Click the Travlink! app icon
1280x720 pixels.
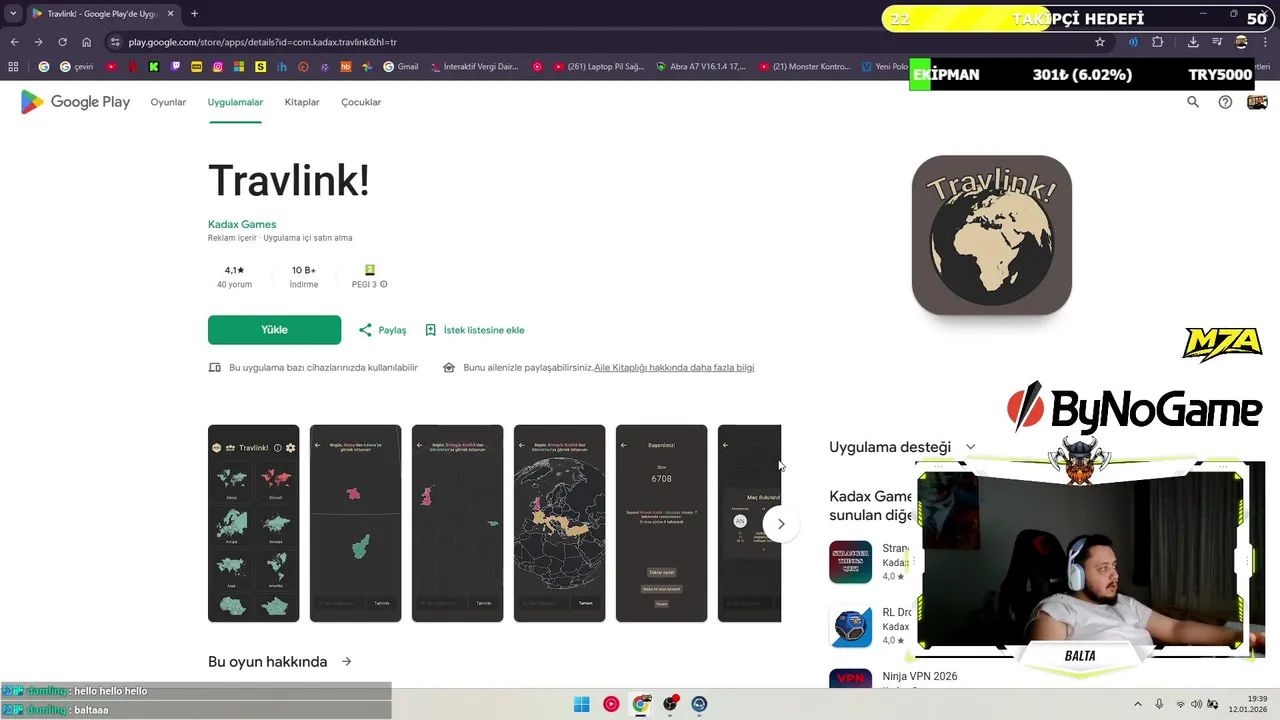click(x=992, y=235)
